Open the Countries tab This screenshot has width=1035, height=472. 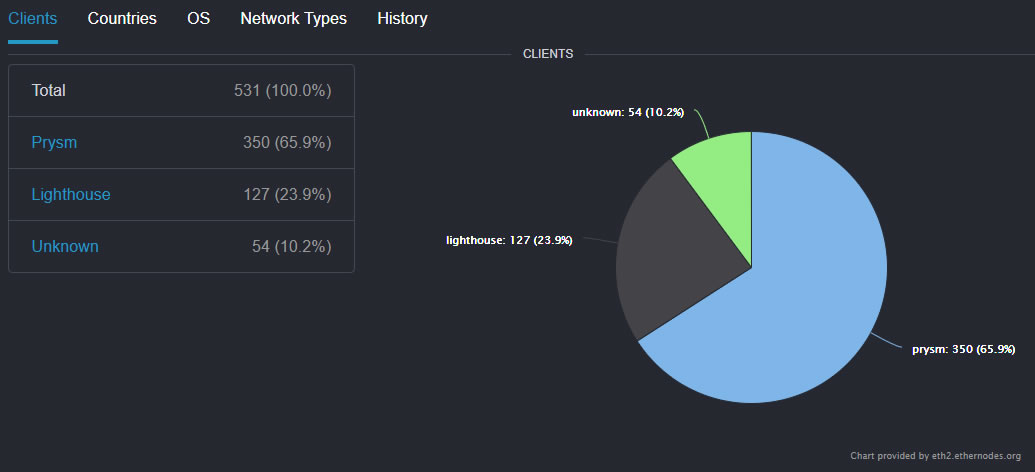(x=122, y=18)
